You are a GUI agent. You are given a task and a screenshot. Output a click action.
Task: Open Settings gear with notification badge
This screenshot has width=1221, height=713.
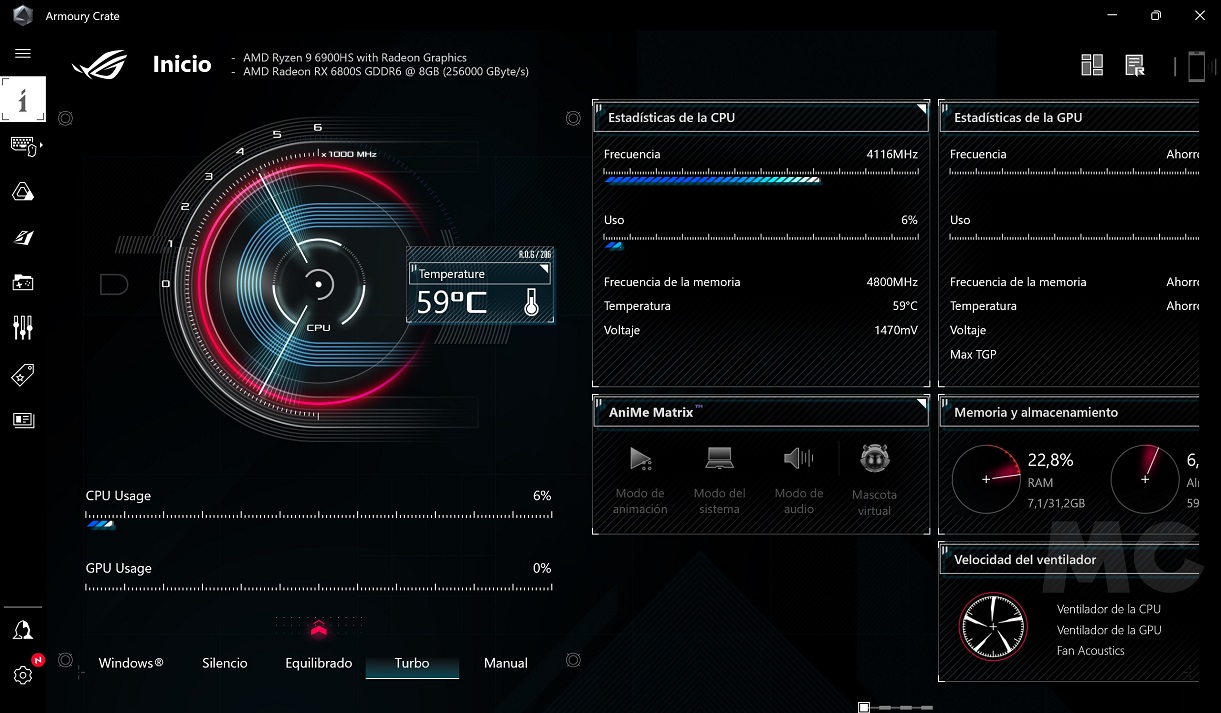[x=23, y=675]
